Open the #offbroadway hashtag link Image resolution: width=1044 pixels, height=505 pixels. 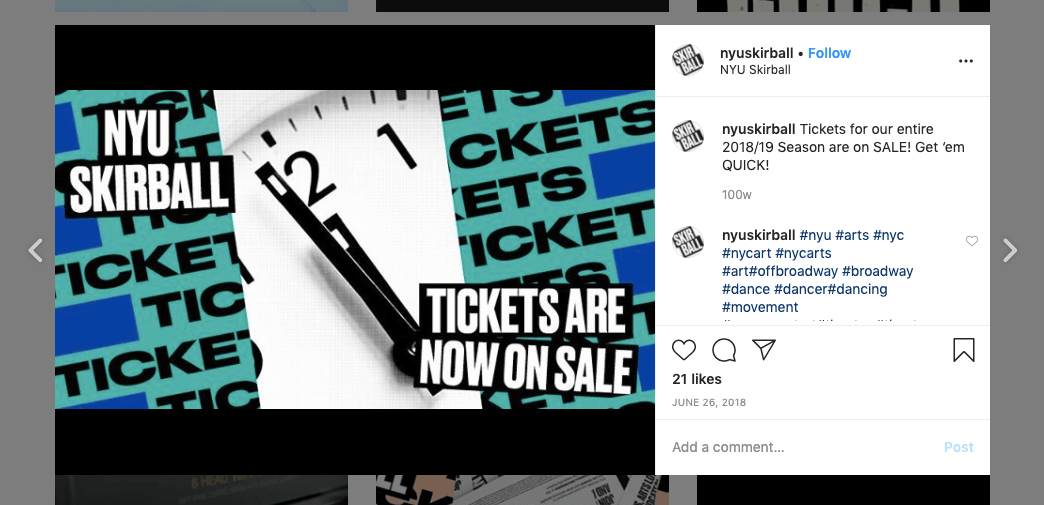[x=793, y=271]
